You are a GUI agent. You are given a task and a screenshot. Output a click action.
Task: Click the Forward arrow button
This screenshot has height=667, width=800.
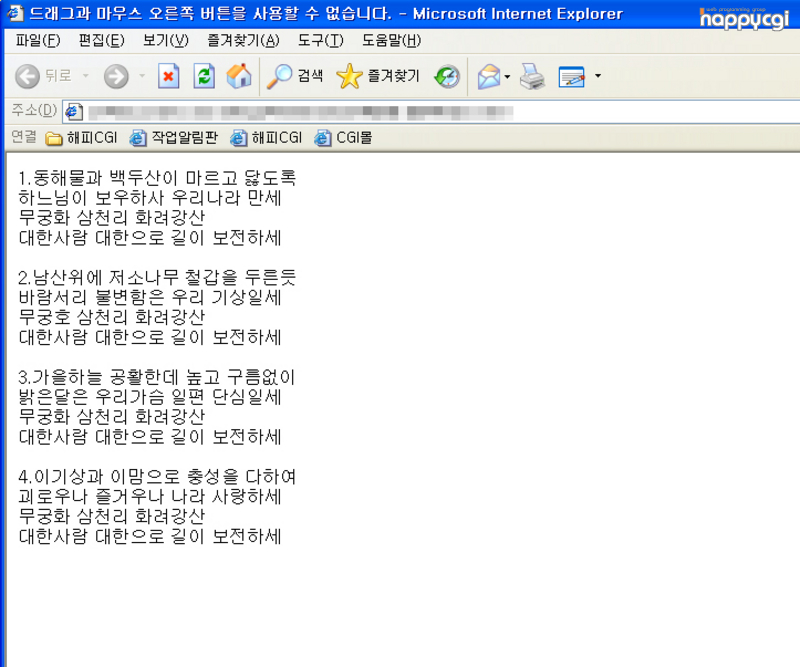click(x=116, y=77)
